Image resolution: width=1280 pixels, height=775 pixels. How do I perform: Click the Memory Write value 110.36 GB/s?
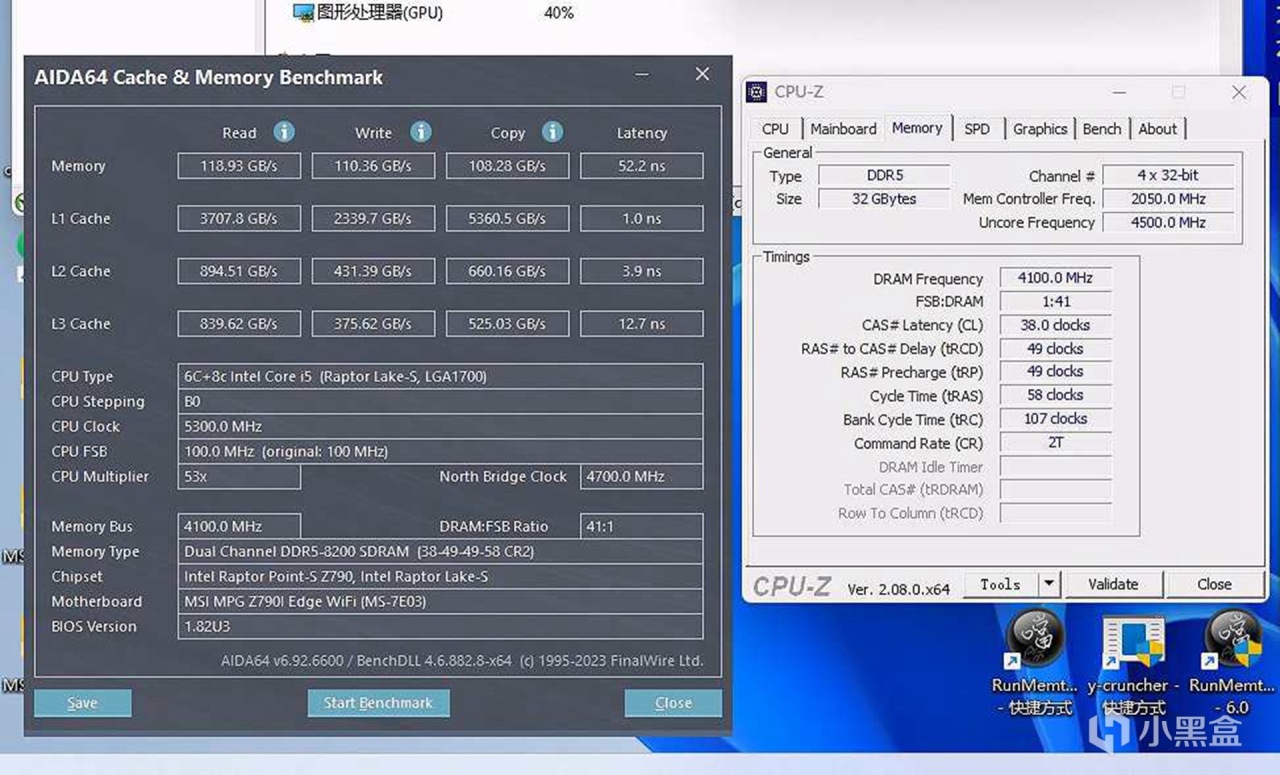point(373,166)
